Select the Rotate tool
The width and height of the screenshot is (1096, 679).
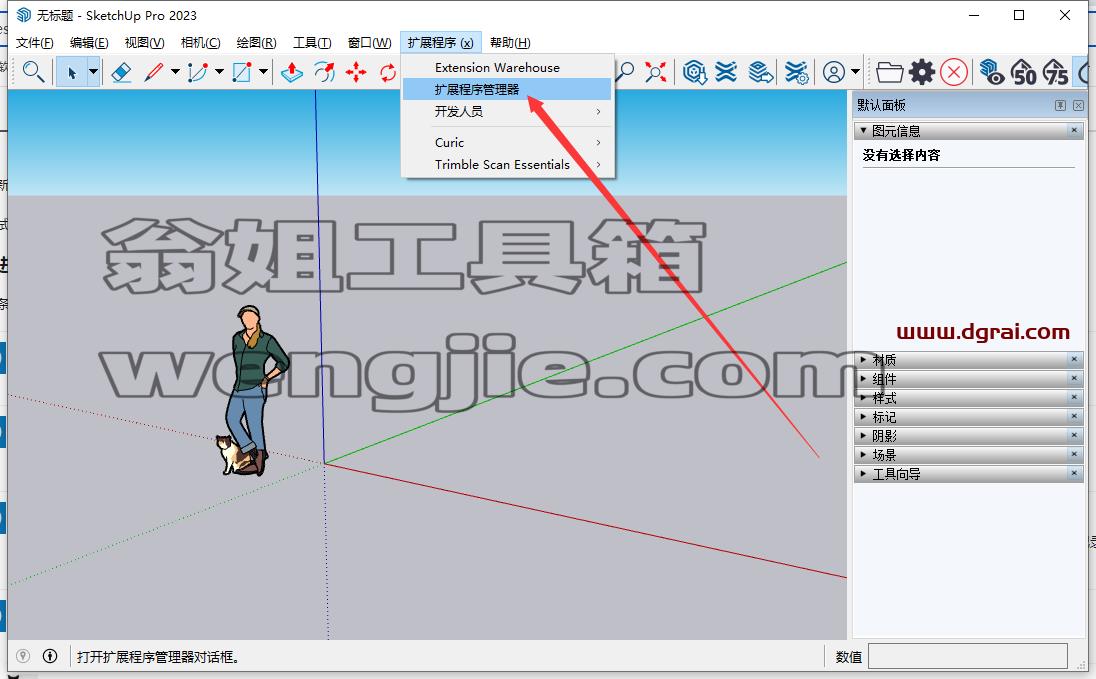tap(388, 71)
